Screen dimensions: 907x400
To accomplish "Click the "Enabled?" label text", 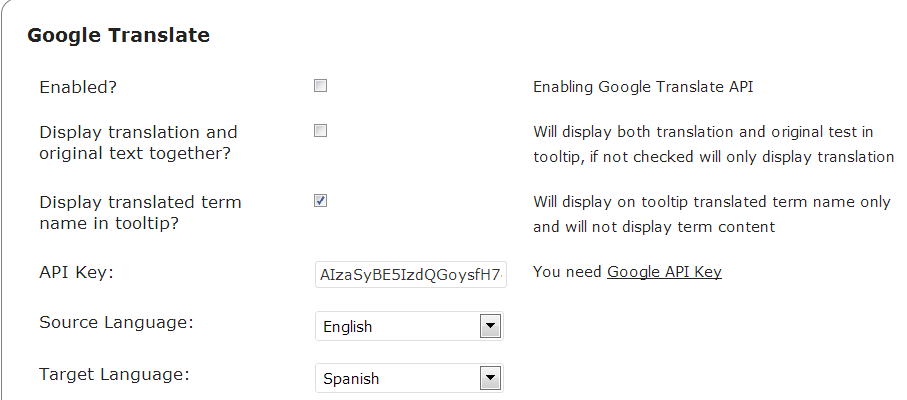I will (x=78, y=87).
